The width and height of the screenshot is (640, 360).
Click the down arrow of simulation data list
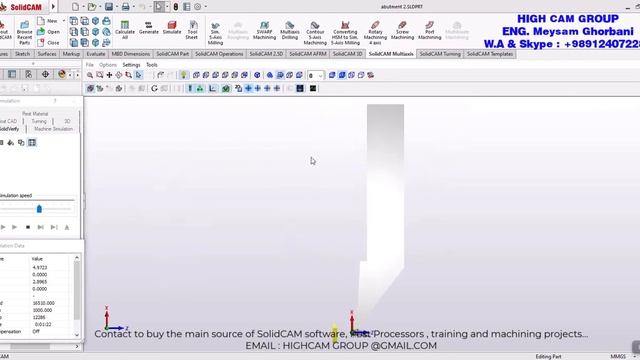pos(77,335)
